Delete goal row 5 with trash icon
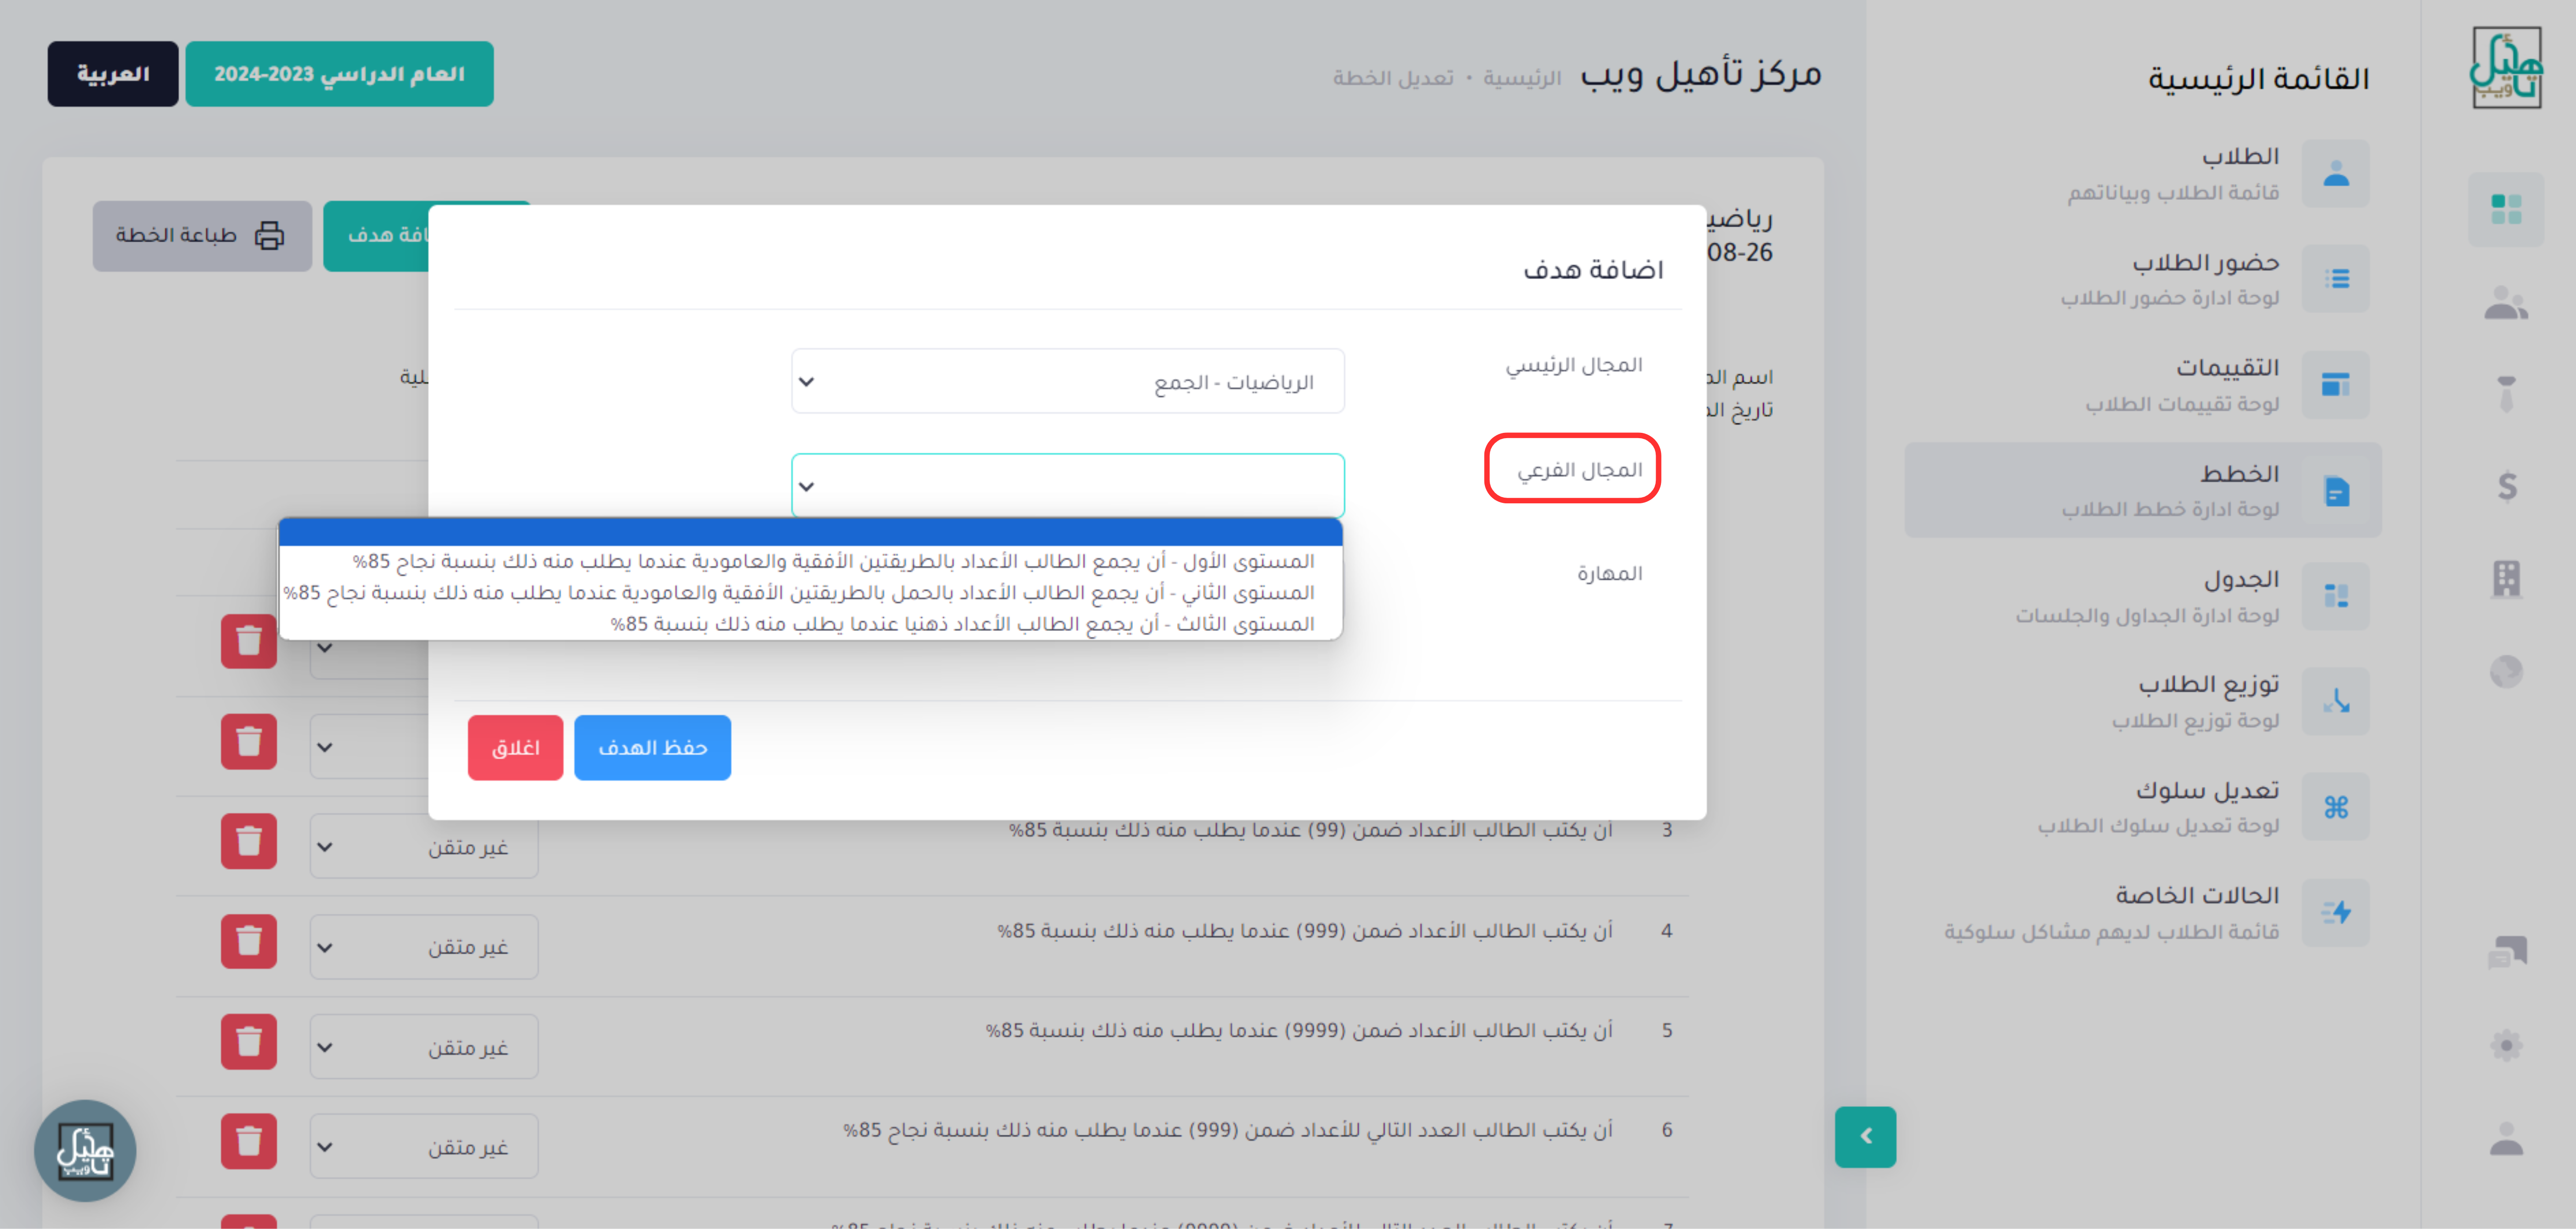2576x1229 pixels. (249, 1042)
